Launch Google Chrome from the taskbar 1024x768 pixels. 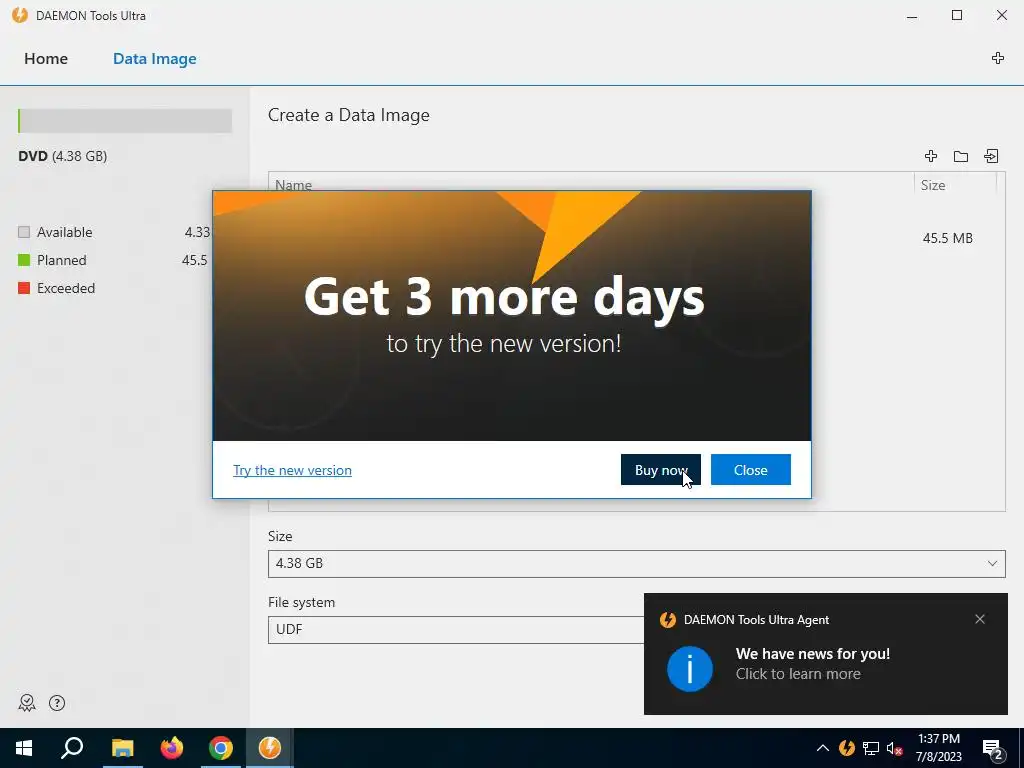[221, 748]
